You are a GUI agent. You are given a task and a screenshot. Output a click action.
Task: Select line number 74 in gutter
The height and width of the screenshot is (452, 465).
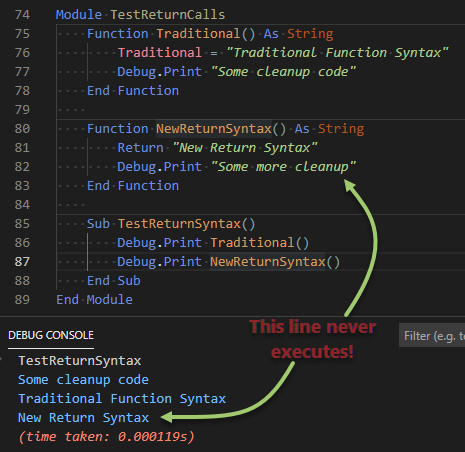[x=22, y=15]
